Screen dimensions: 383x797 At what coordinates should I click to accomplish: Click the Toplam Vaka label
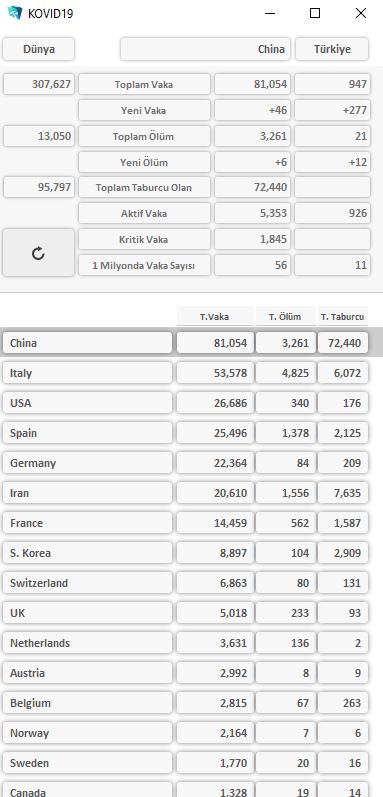pyautogui.click(x=144, y=84)
